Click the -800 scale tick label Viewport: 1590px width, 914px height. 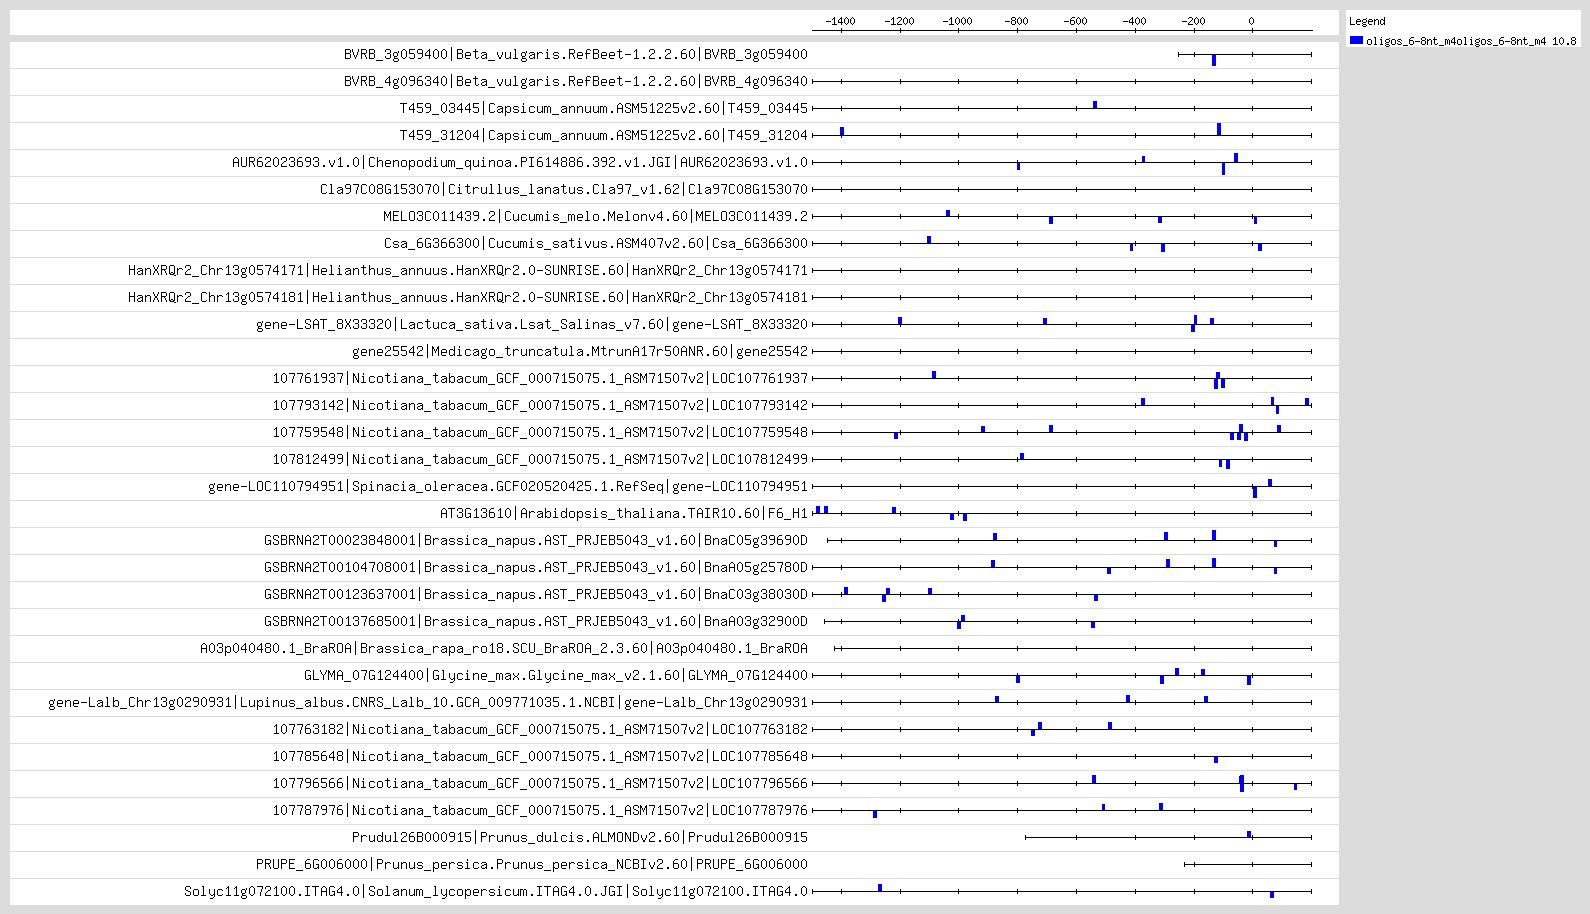tap(1016, 21)
